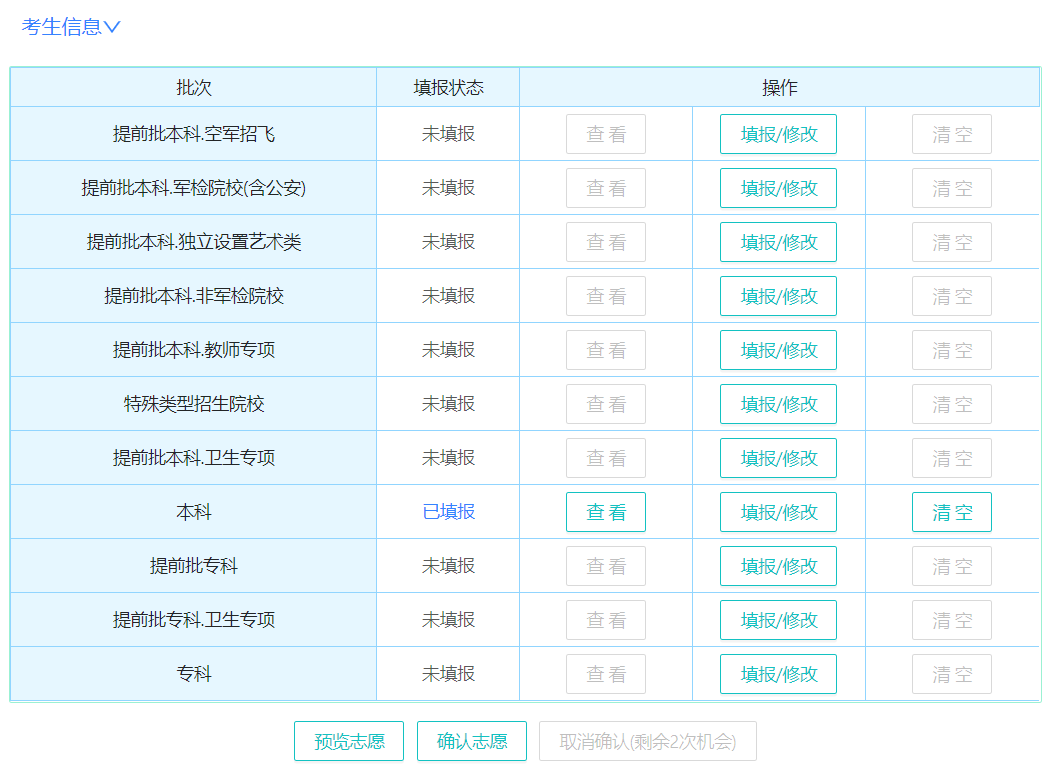Click the 批次 column header

[x=194, y=87]
